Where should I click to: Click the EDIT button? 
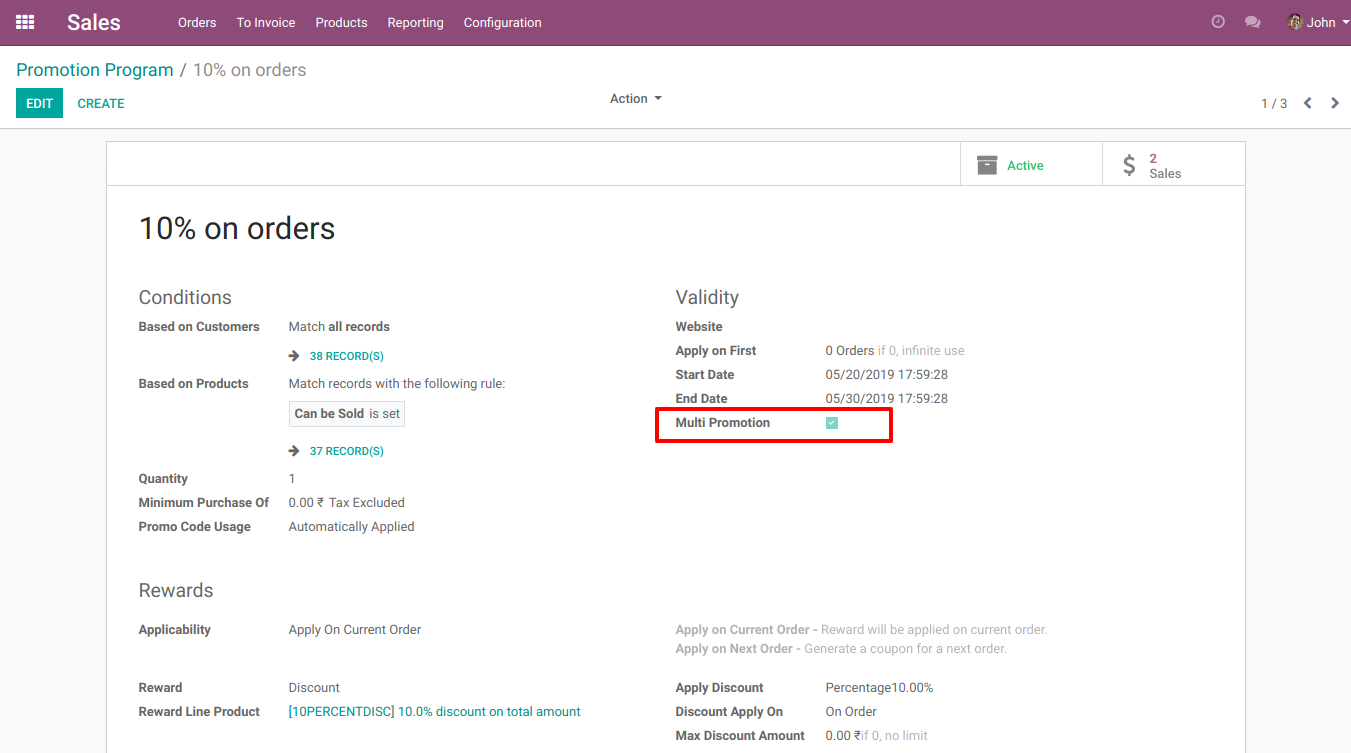[x=39, y=103]
